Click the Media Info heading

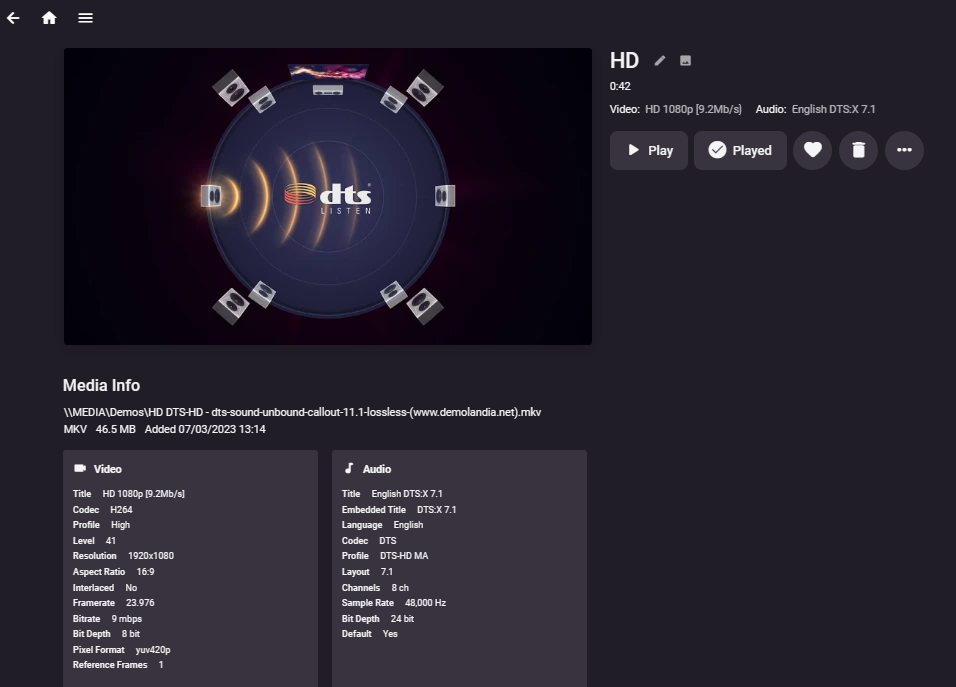point(101,385)
